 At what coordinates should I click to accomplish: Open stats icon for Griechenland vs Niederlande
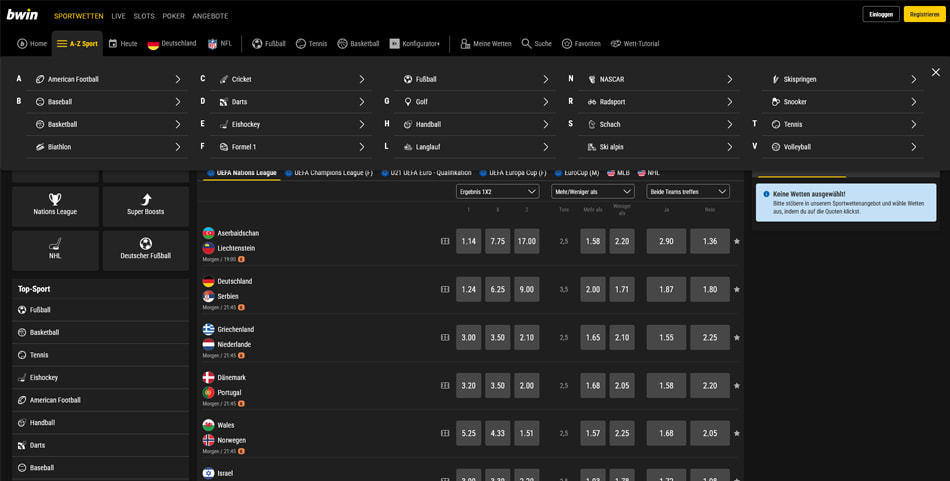click(445, 337)
